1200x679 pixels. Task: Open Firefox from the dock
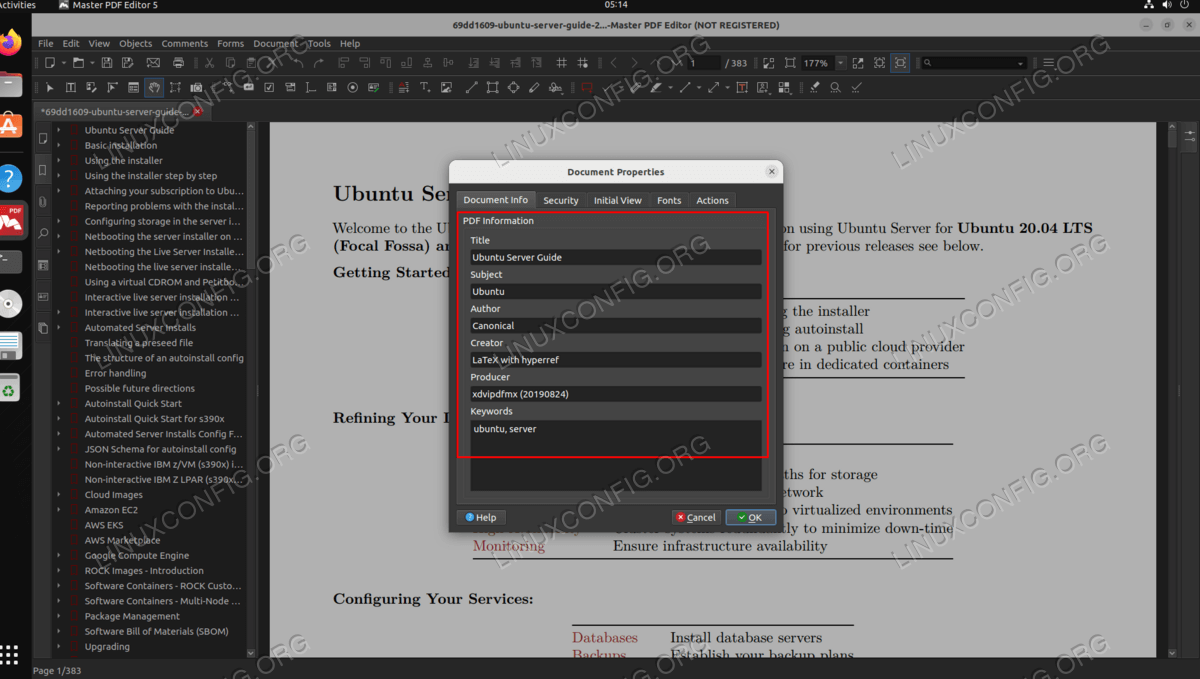10,43
